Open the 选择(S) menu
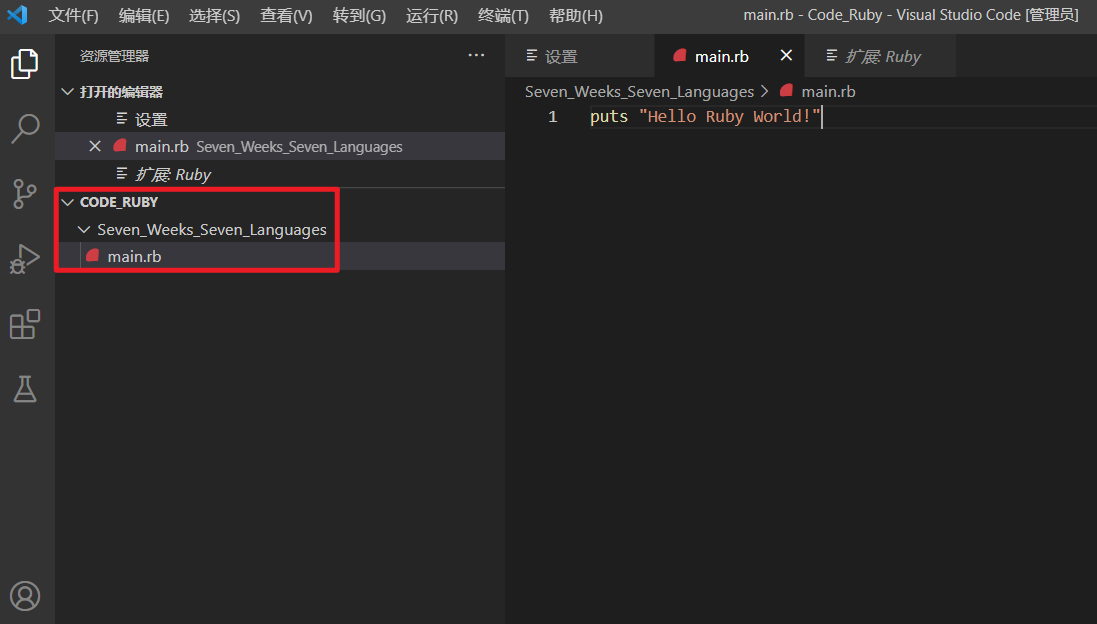 pos(215,15)
